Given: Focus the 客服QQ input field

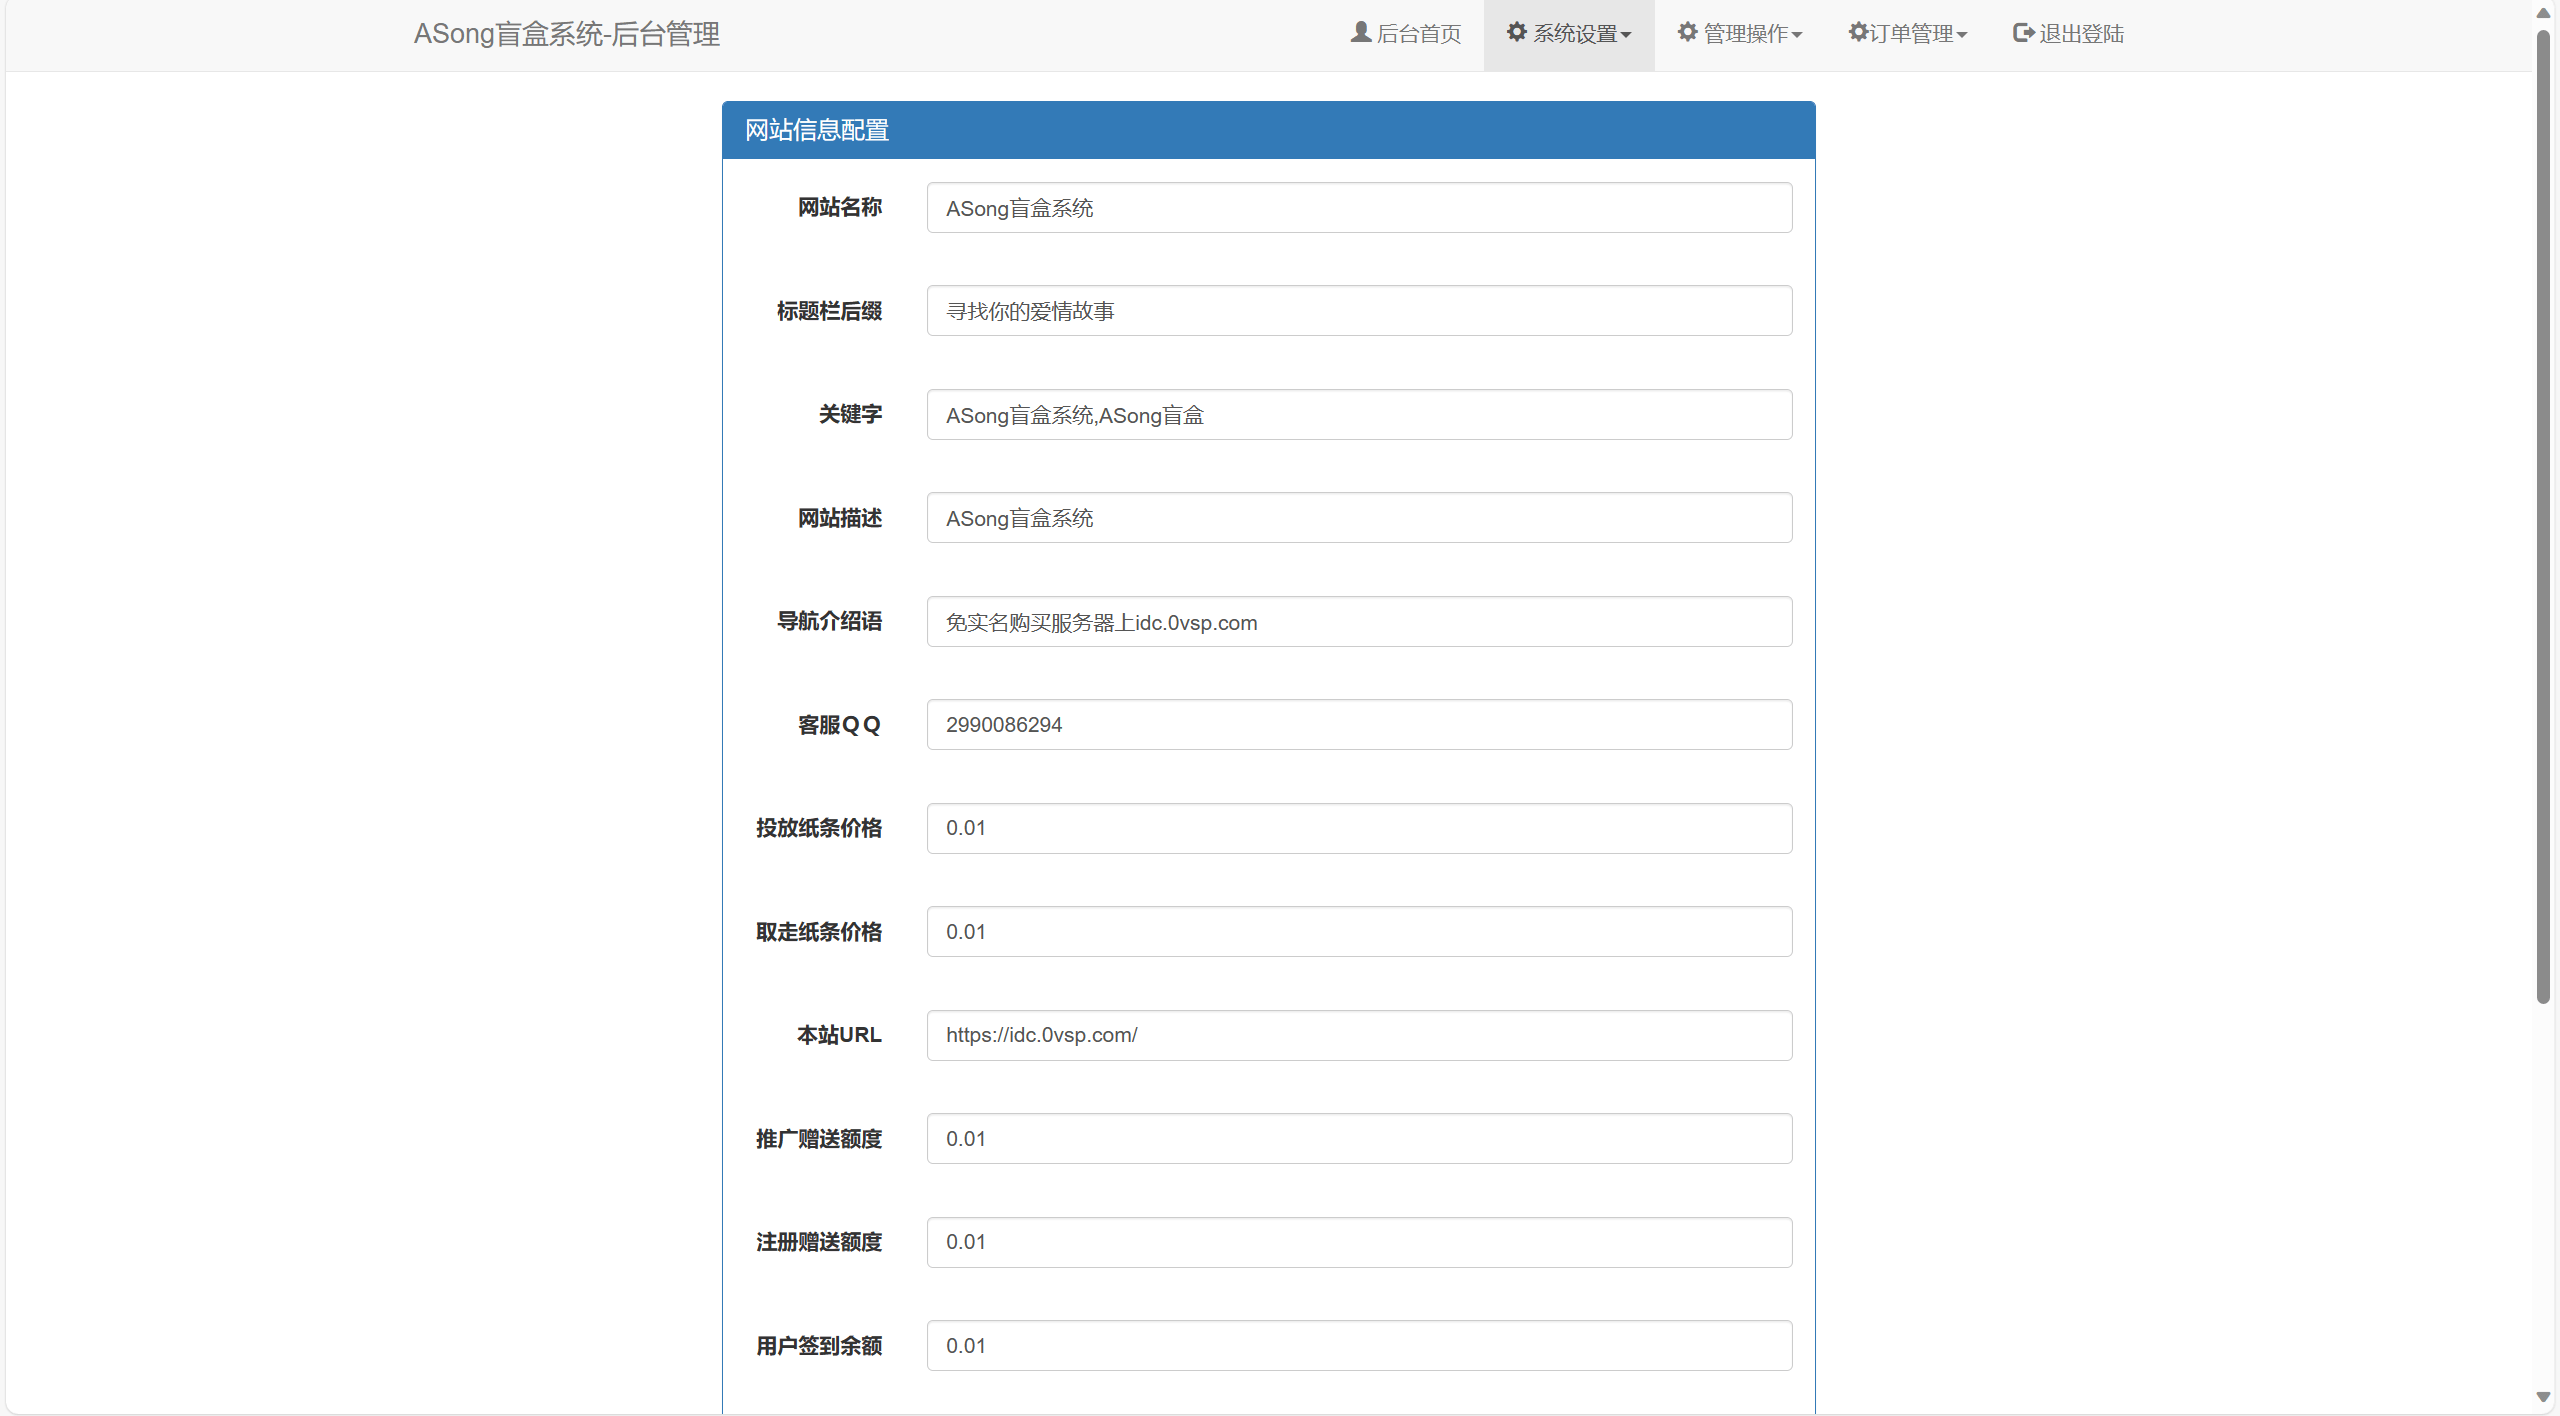Looking at the screenshot, I should [1359, 725].
